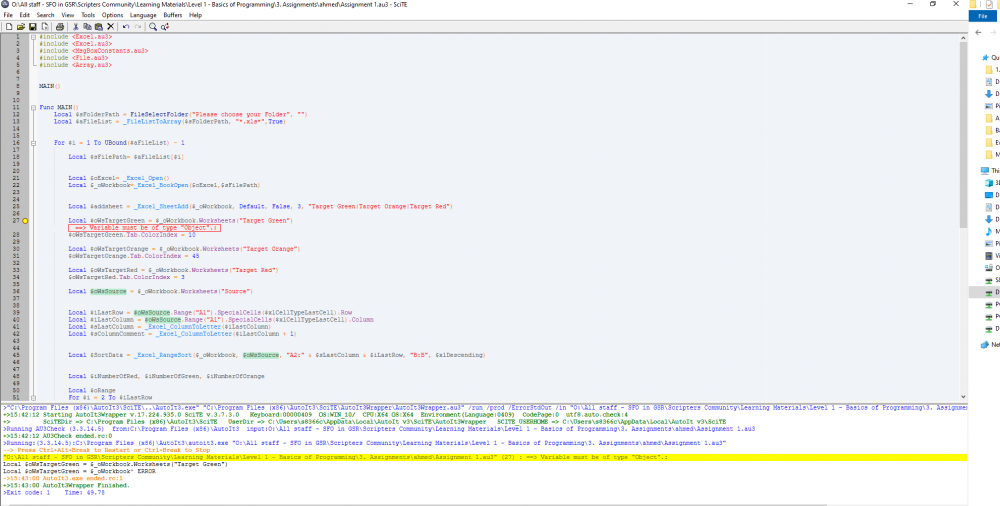1000x506 pixels.
Task: Select This PC icon in Explorer sidebar
Action: 985,171
